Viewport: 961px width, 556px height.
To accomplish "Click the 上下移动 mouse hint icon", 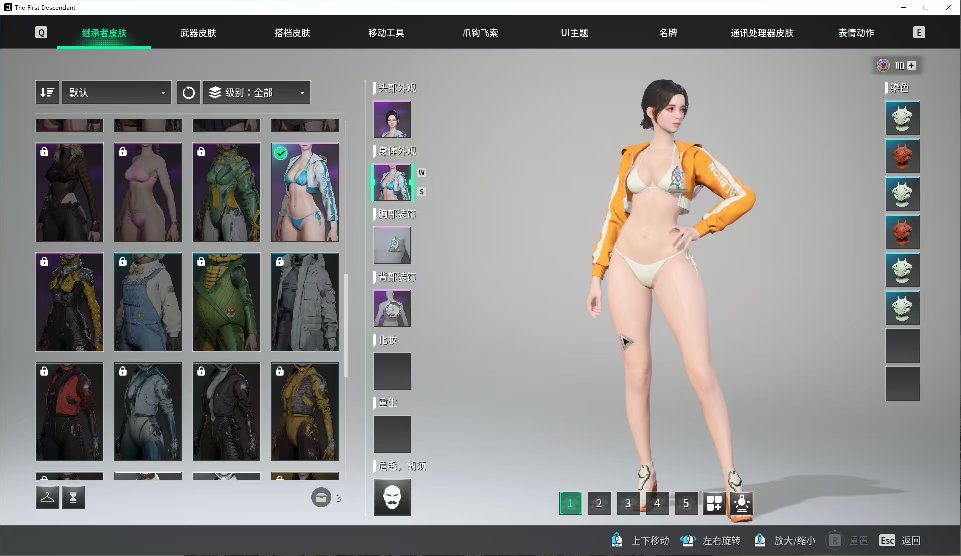I will (617, 539).
